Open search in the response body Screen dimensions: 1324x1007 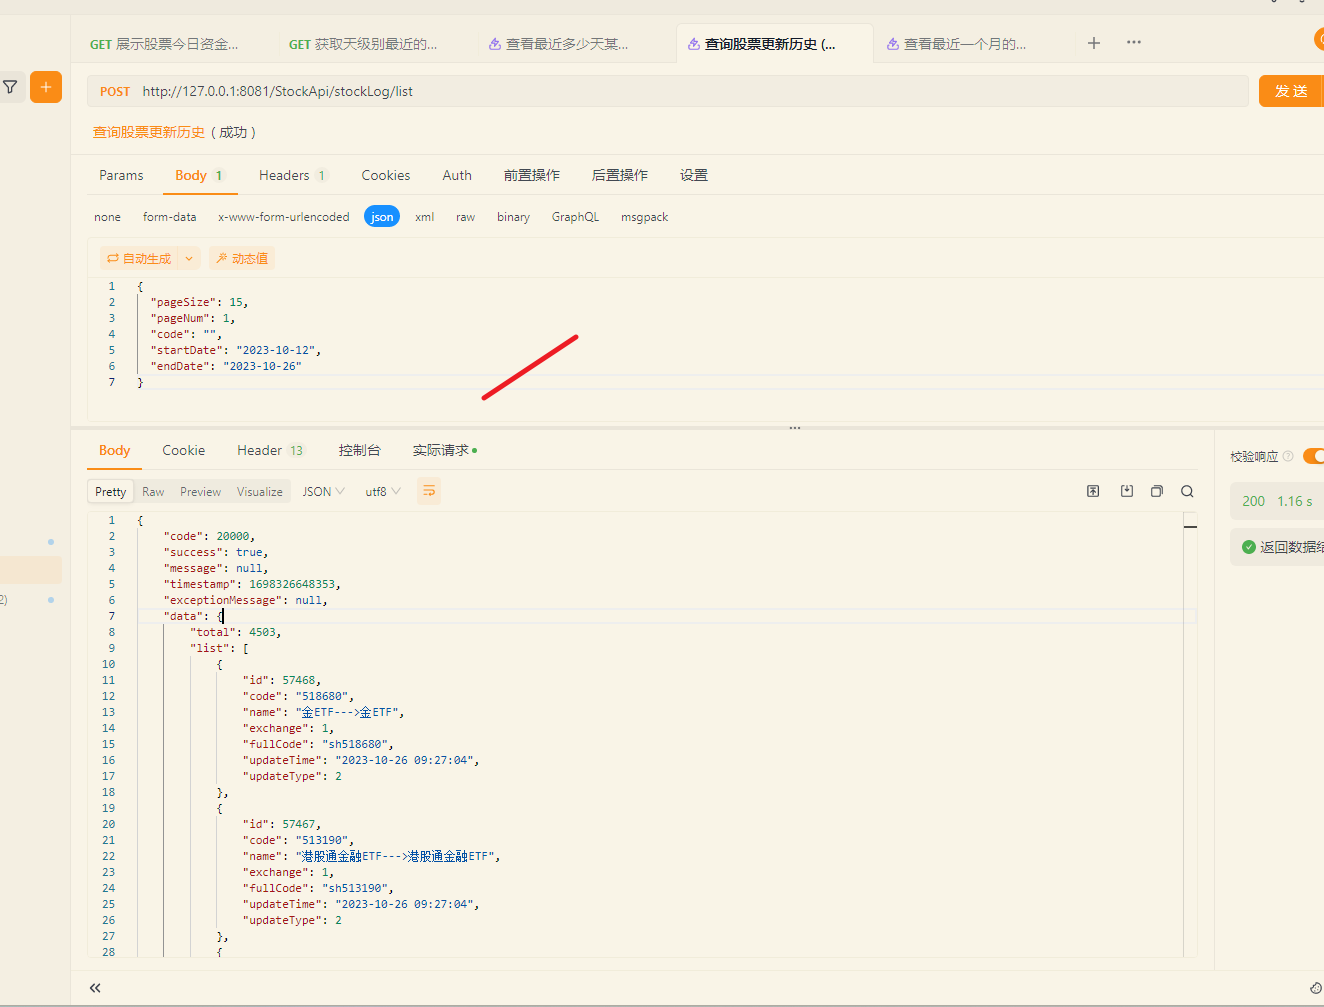coord(1187,491)
